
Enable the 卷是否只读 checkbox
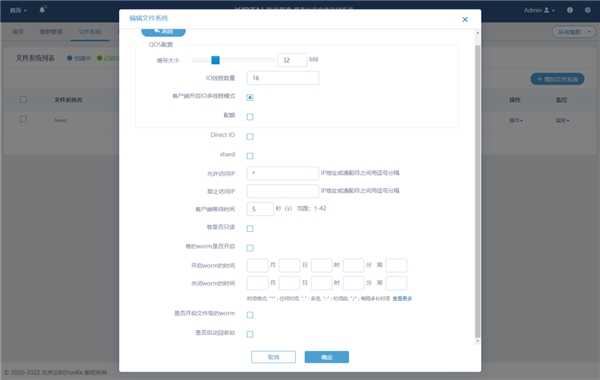click(250, 228)
